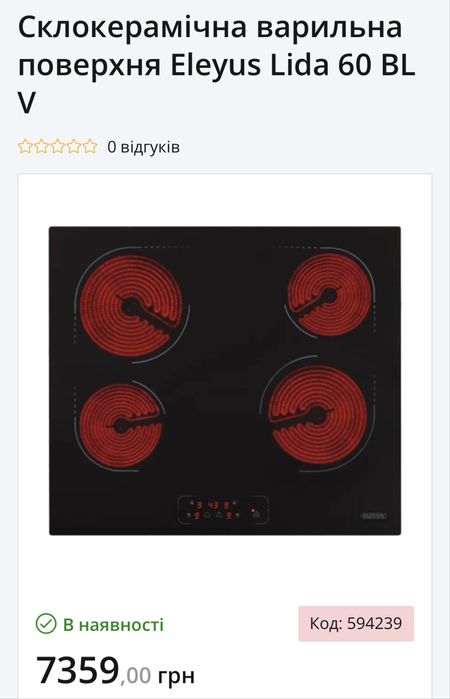
Task: Click the first rating star
Action: [25, 146]
